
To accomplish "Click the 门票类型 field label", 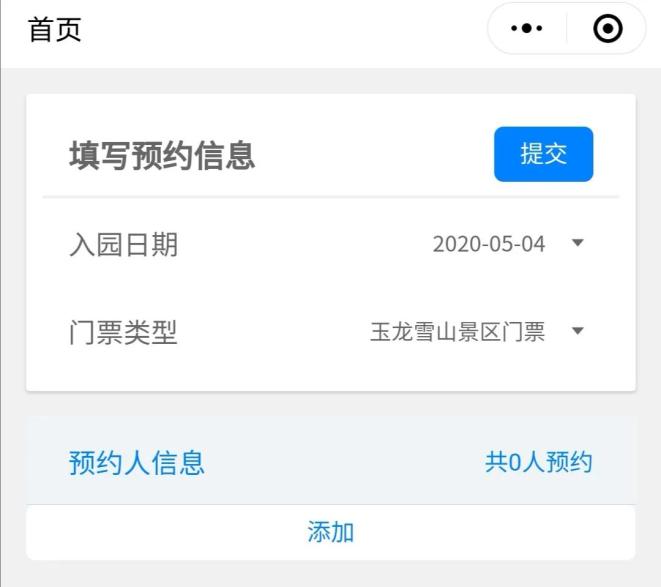I will [123, 332].
